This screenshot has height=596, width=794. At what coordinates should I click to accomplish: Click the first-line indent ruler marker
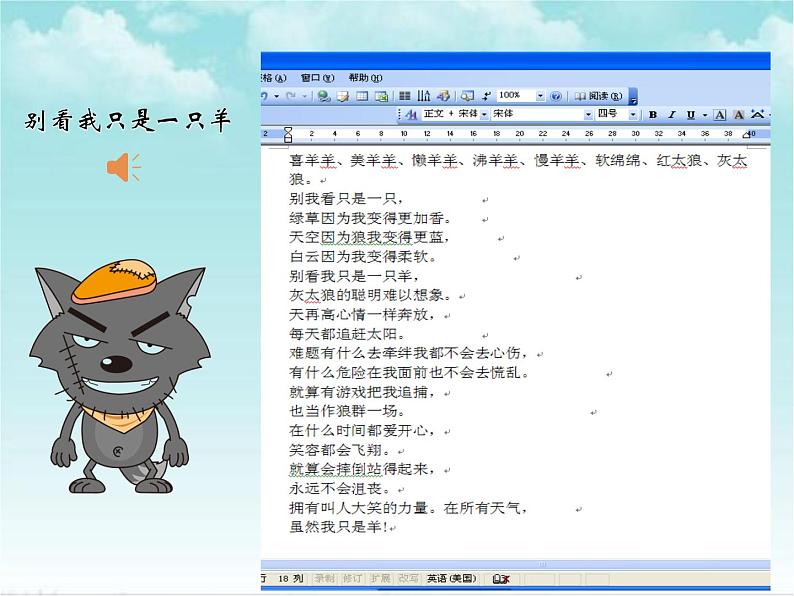click(x=288, y=130)
